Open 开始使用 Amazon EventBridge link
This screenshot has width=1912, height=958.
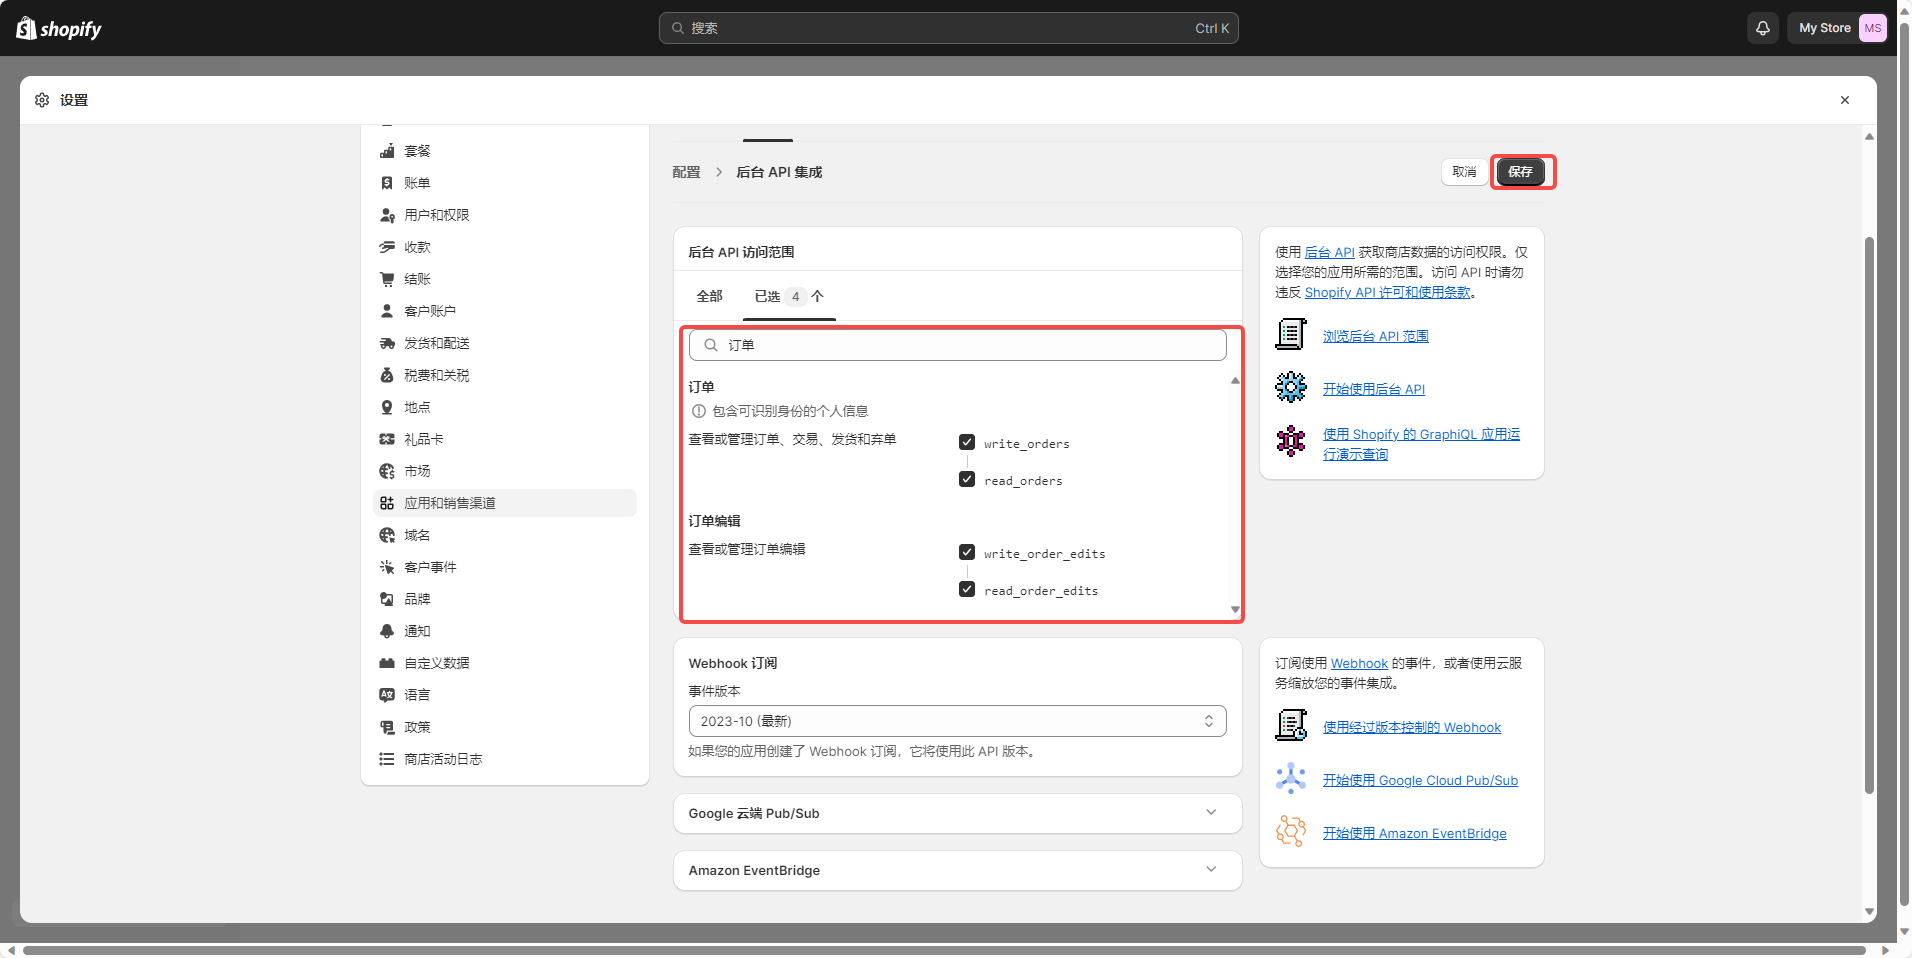click(x=1414, y=833)
